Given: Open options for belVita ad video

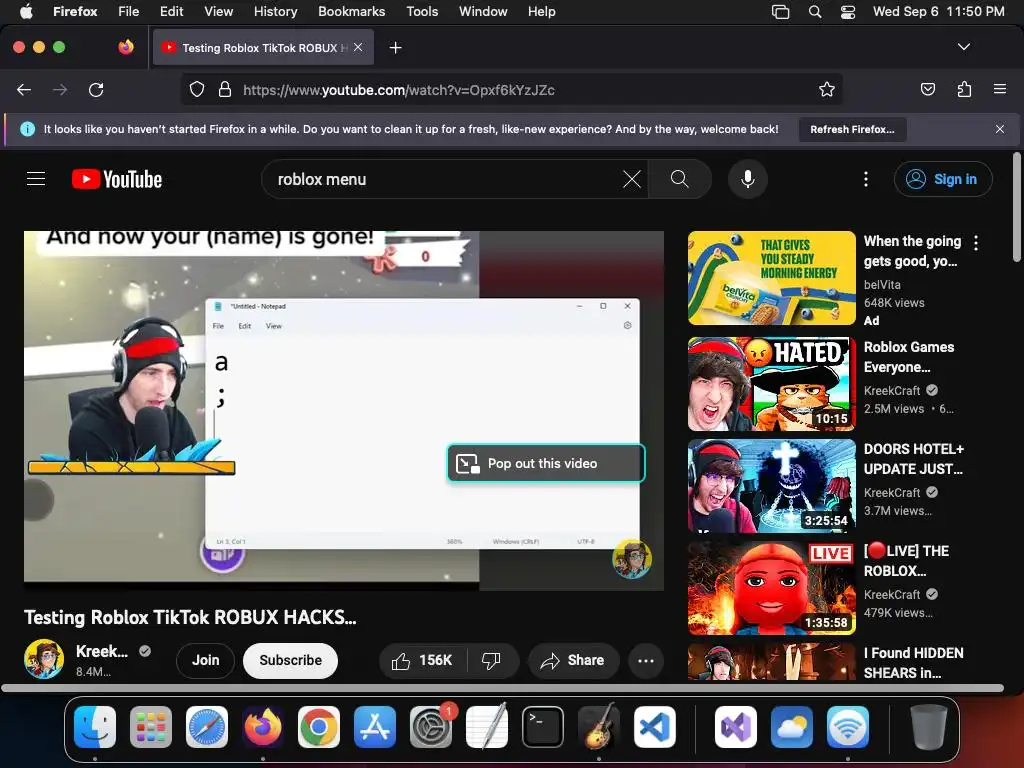Looking at the screenshot, I should click(x=976, y=243).
